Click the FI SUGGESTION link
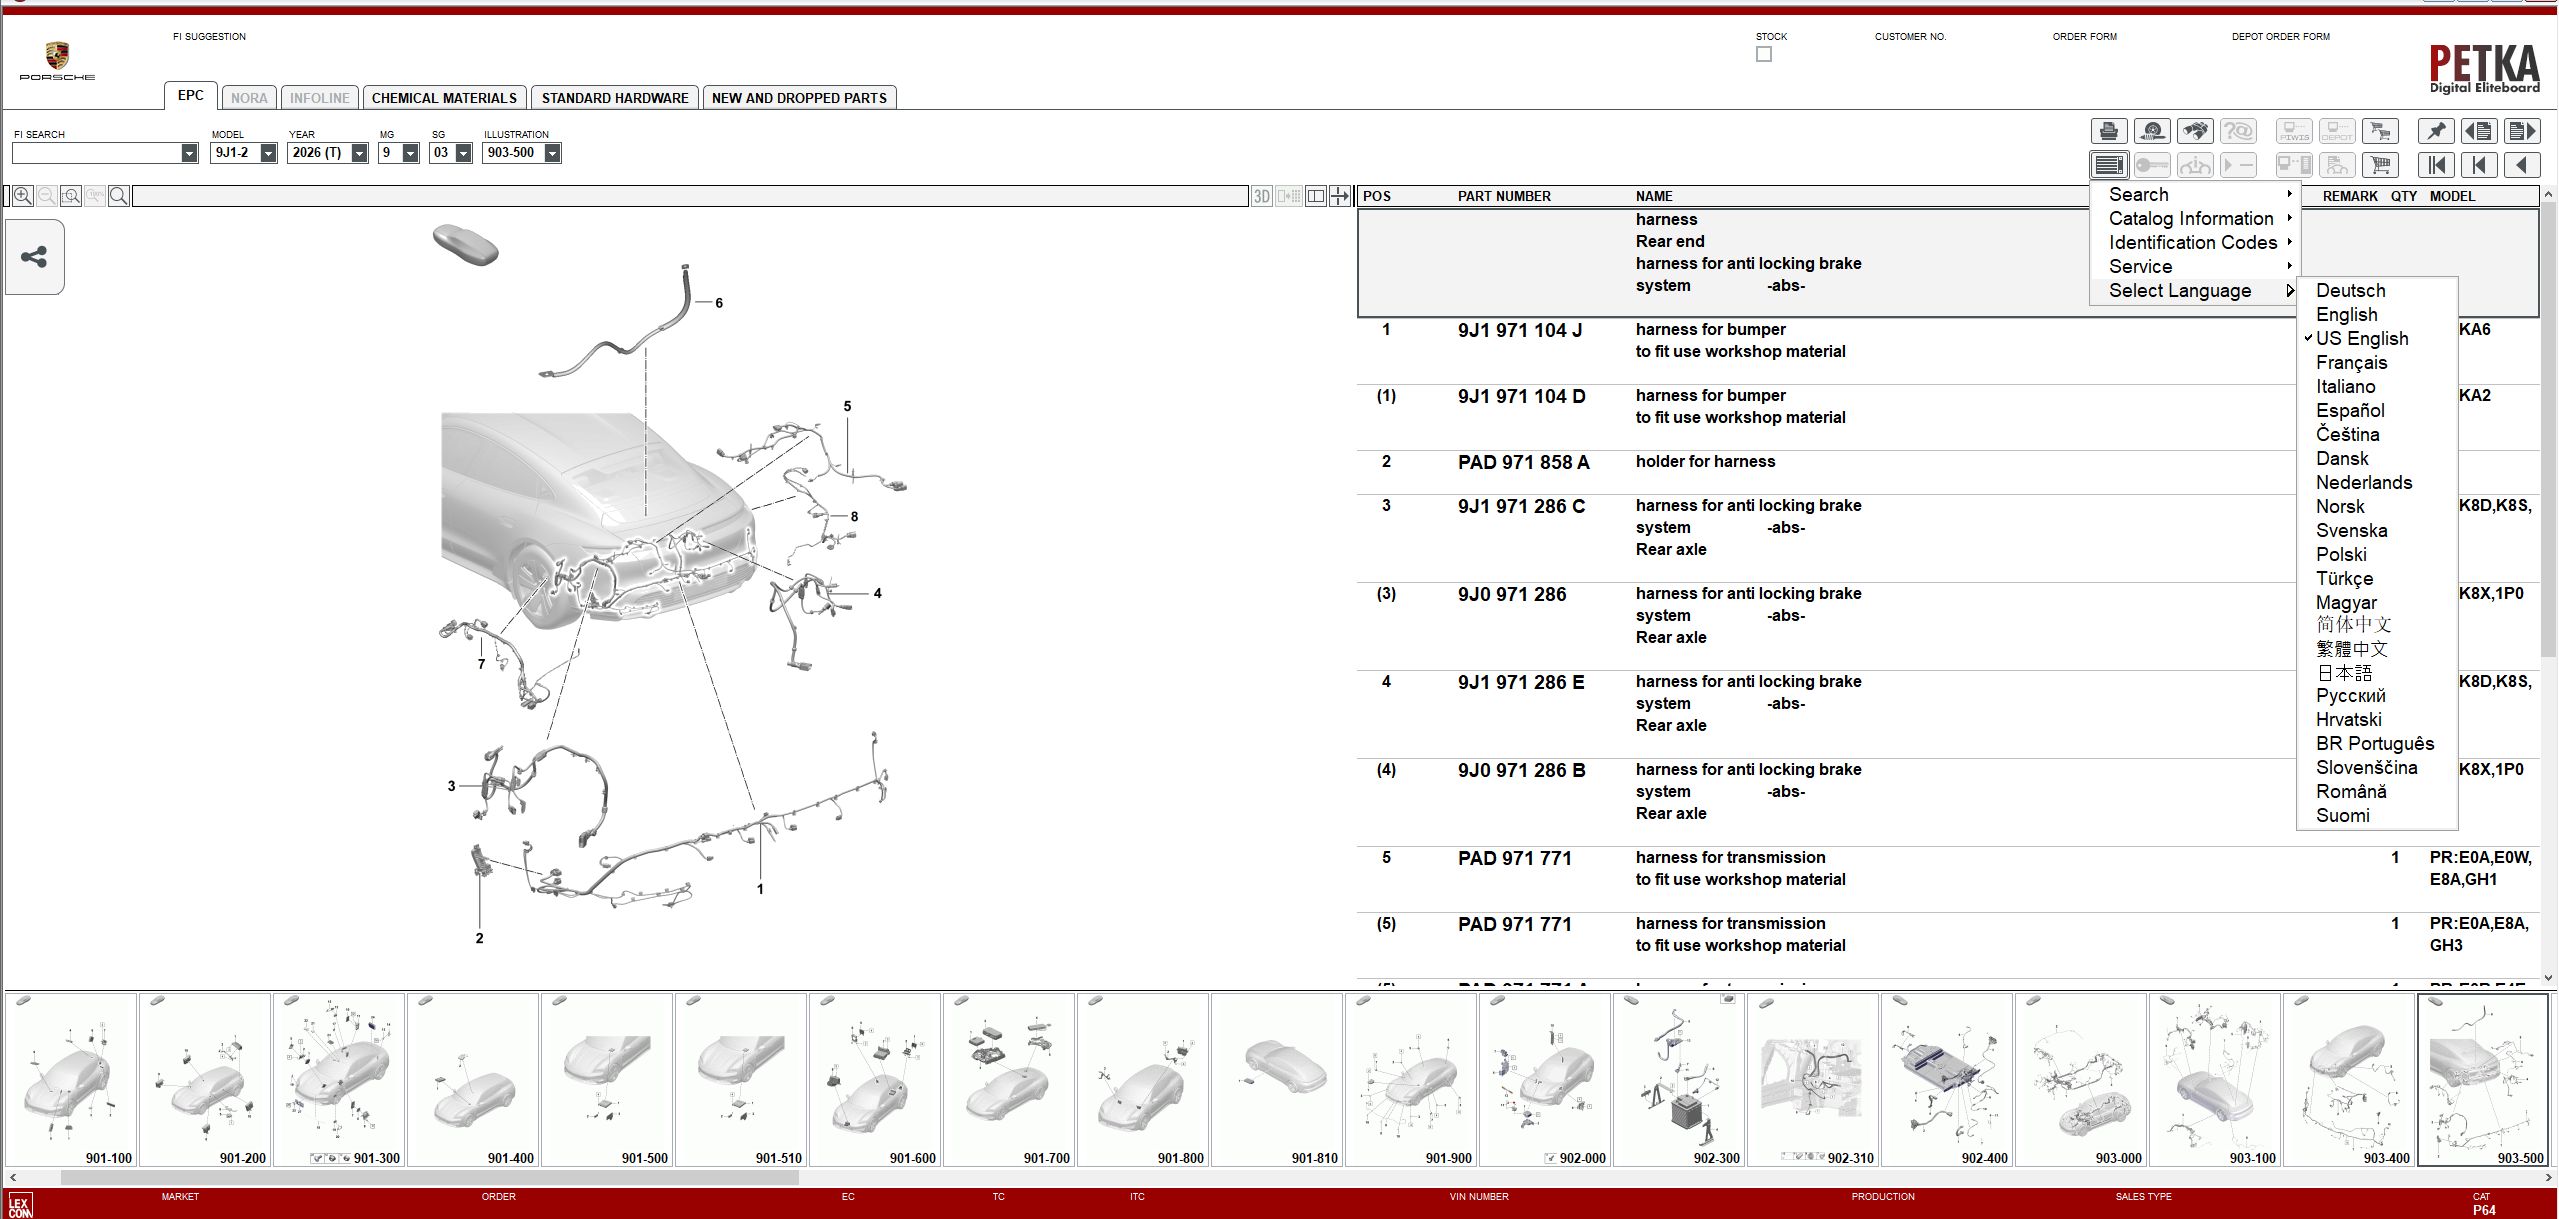This screenshot has height=1219, width=2559. (x=210, y=37)
